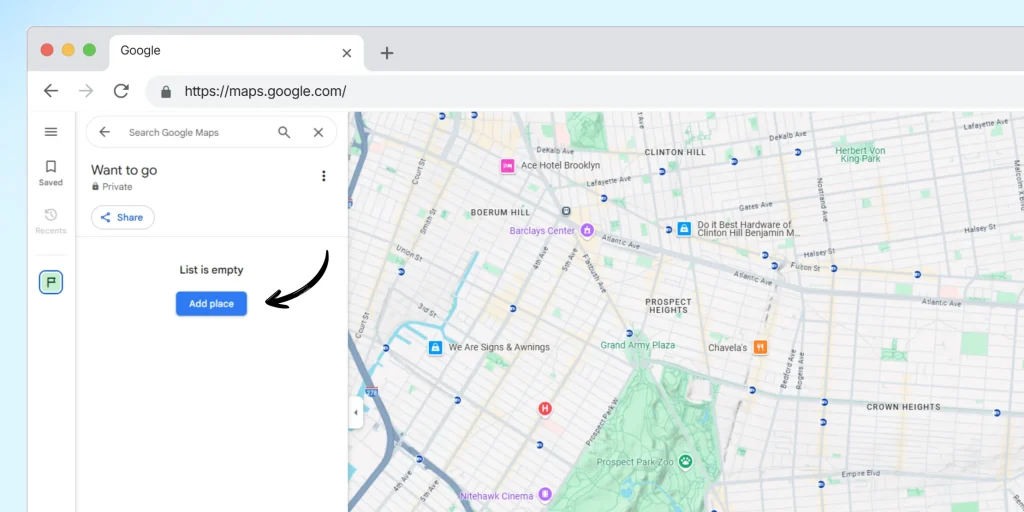The height and width of the screenshot is (512, 1024).
Task: Collapse the side panel with arrow tab
Action: coord(355,412)
